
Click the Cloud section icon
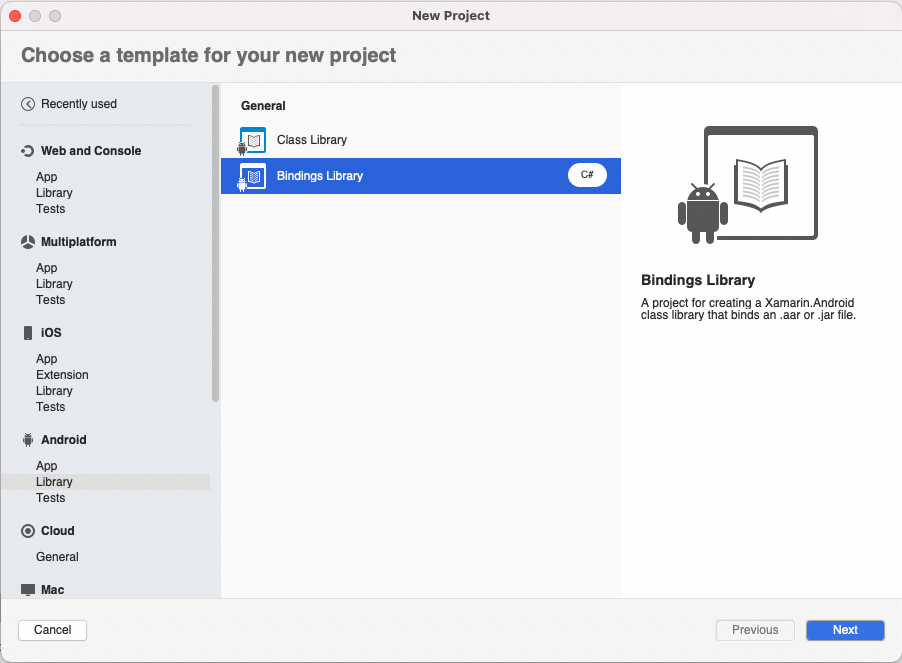click(26, 531)
